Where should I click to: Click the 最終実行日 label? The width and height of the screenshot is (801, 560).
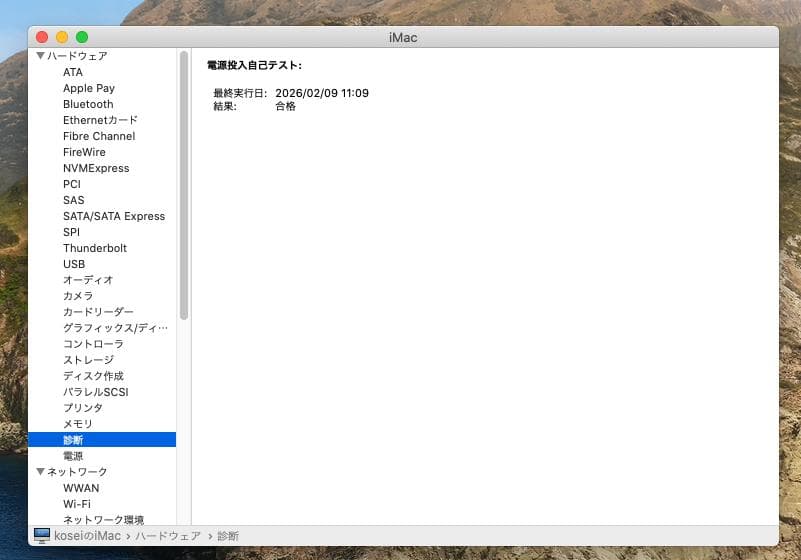[240, 93]
